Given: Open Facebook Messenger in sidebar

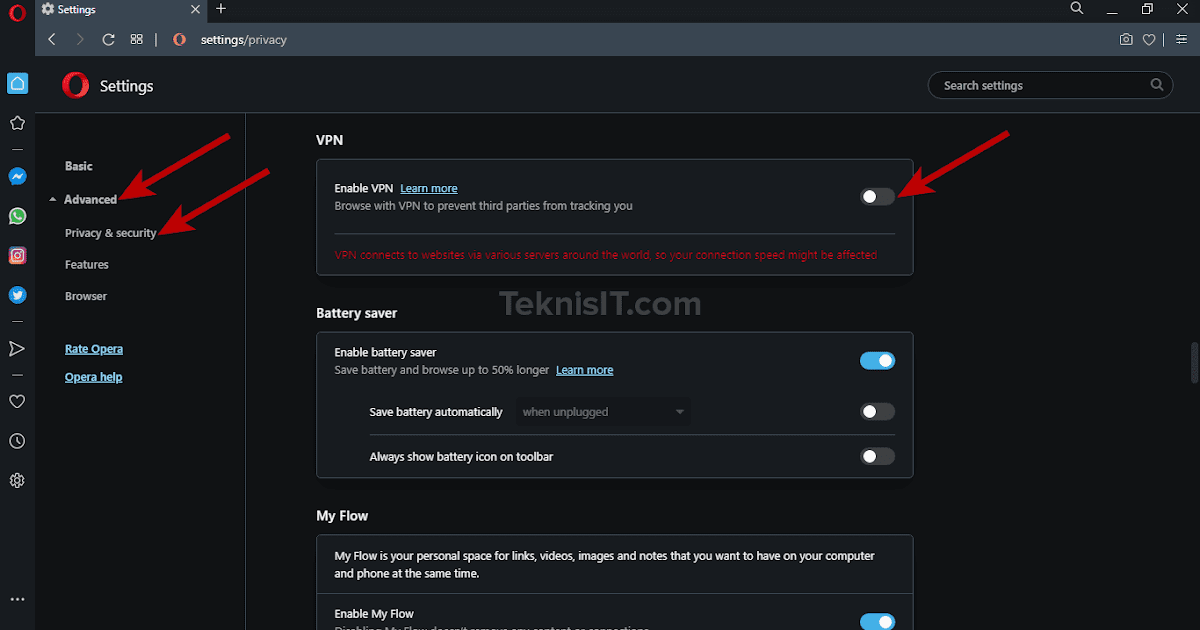Looking at the screenshot, I should tap(17, 177).
